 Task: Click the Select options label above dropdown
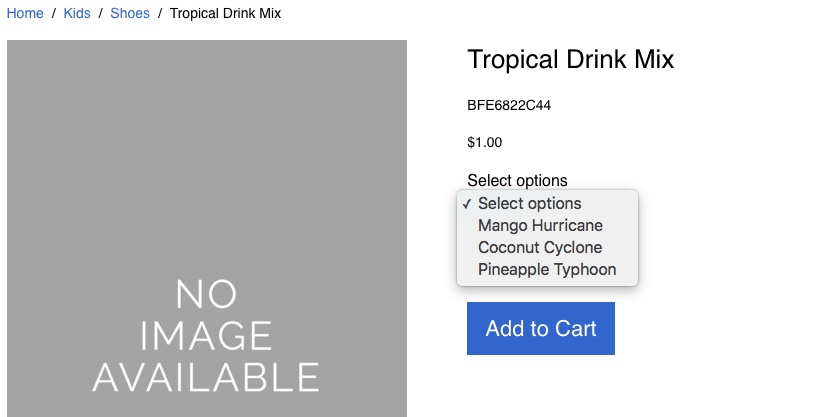pos(517,180)
